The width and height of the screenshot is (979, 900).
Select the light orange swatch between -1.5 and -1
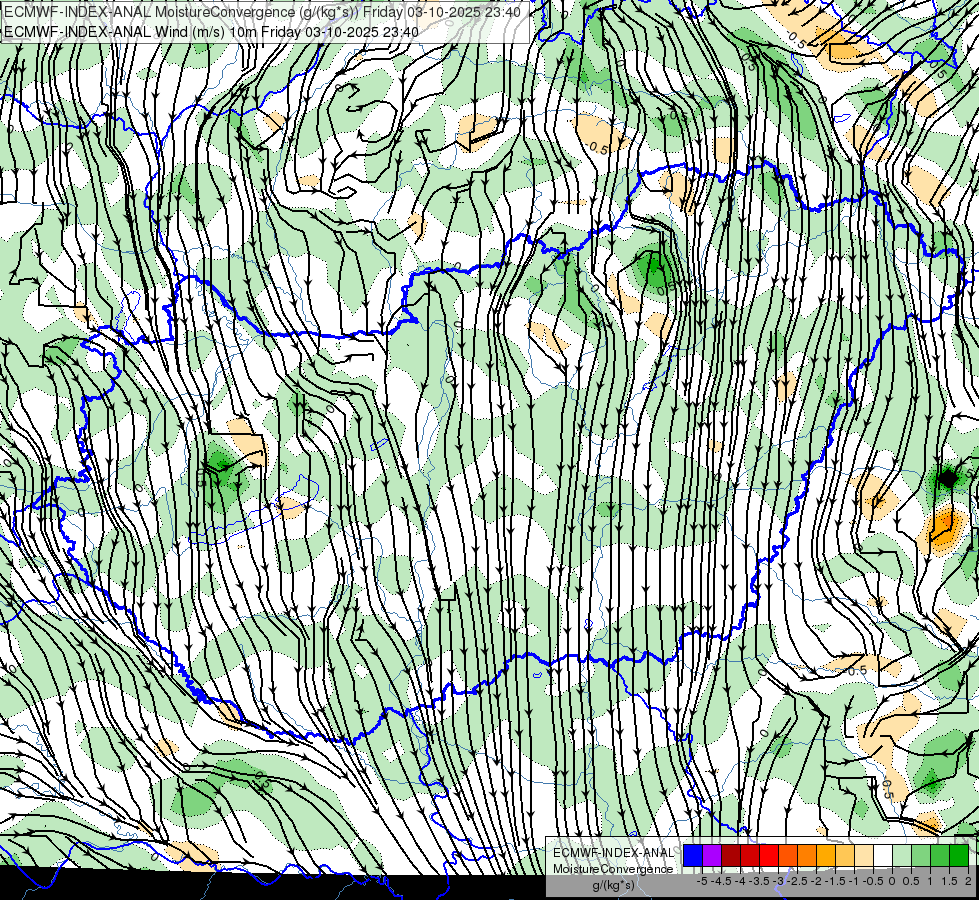[845, 855]
